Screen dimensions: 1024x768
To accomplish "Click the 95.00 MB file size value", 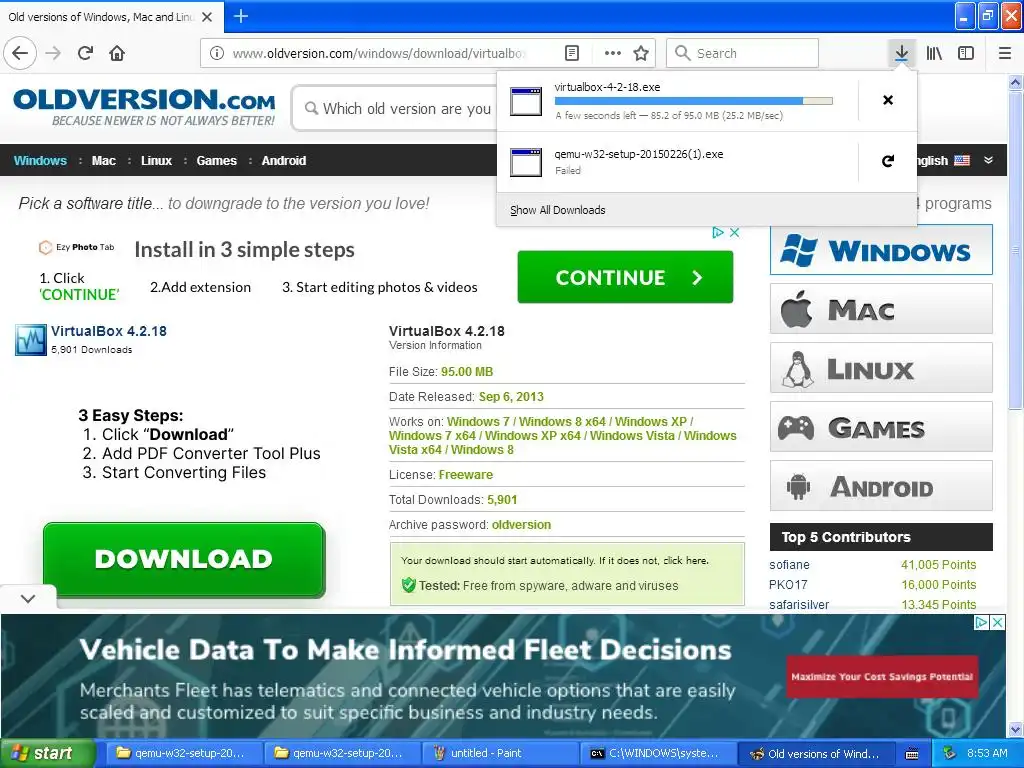I will (467, 372).
